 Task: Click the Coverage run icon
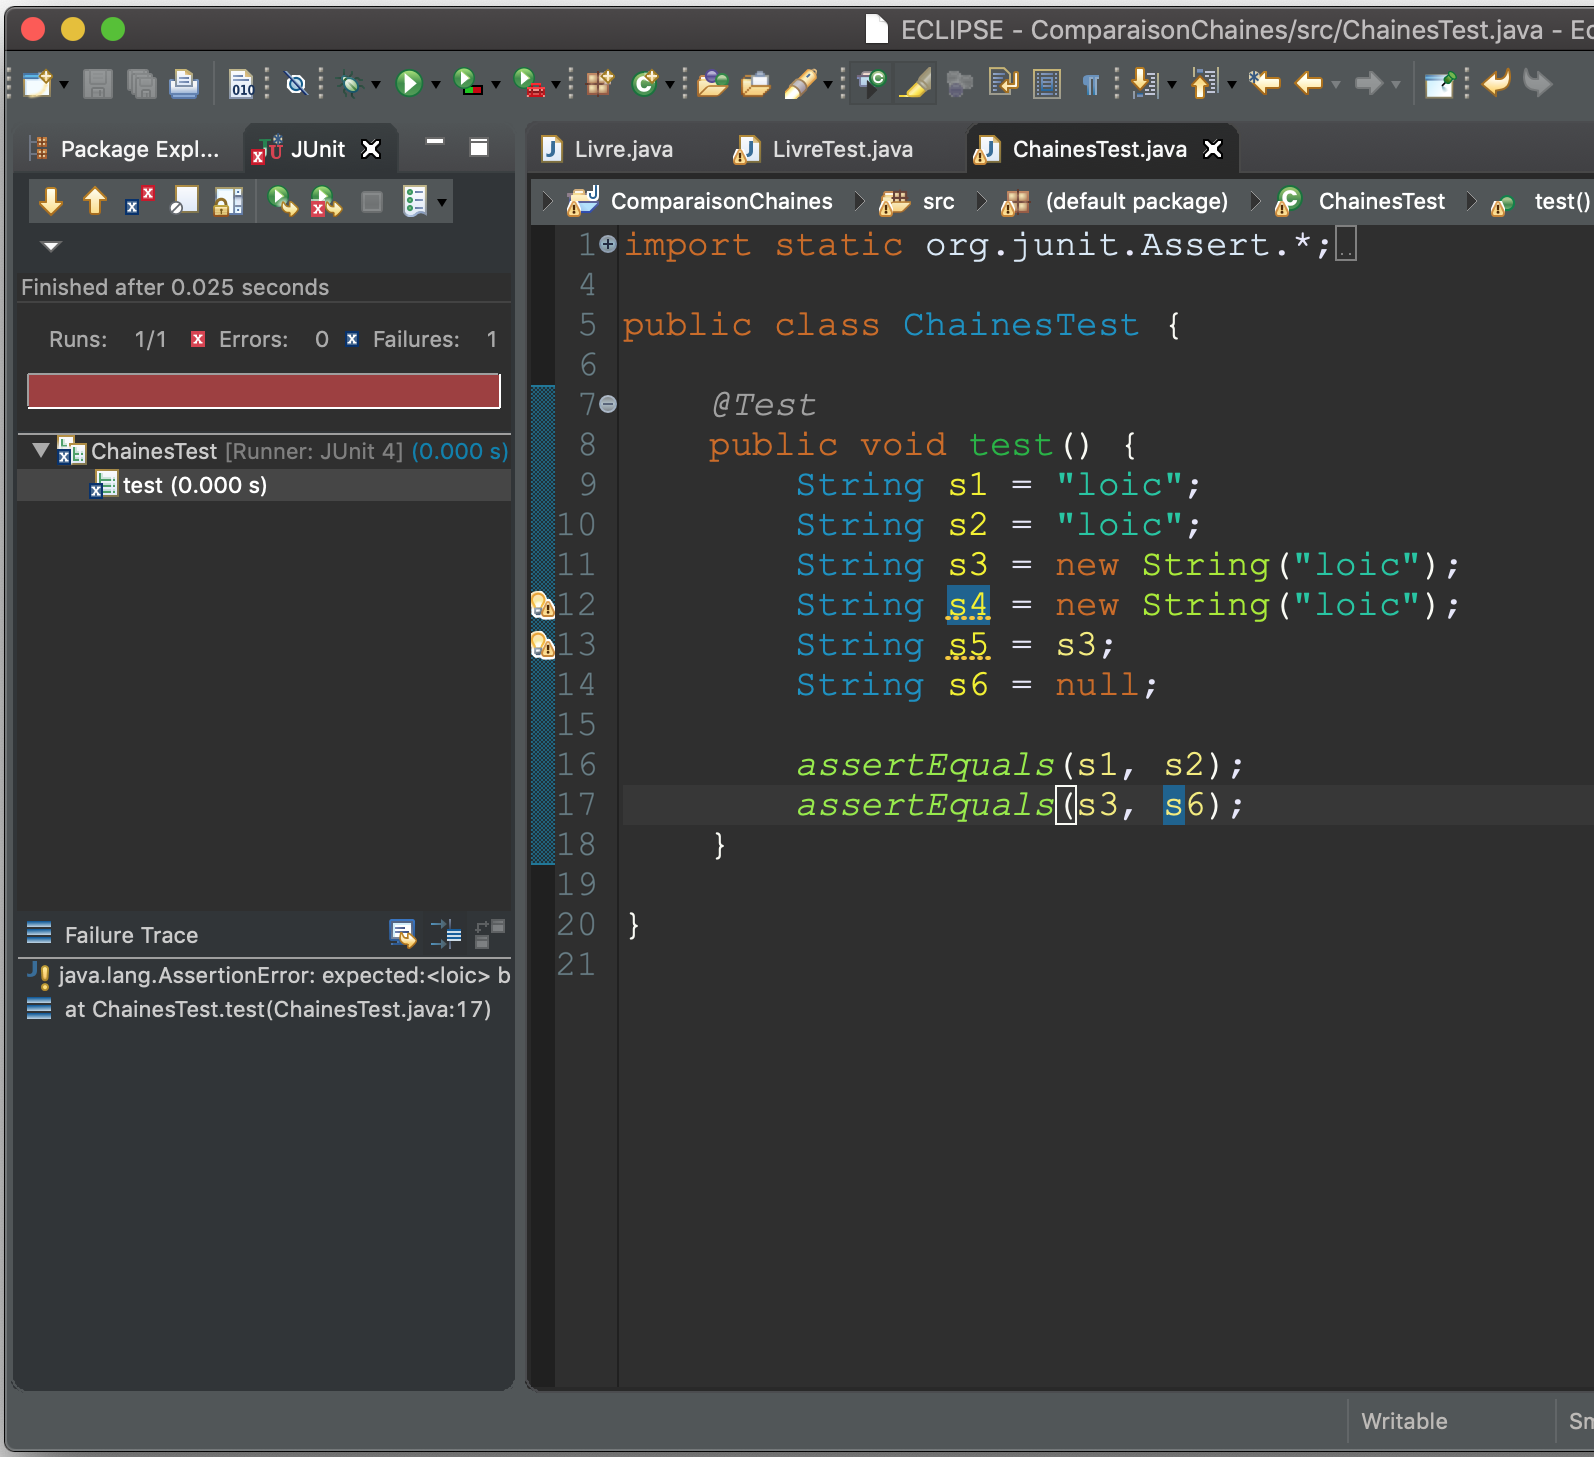tap(468, 83)
